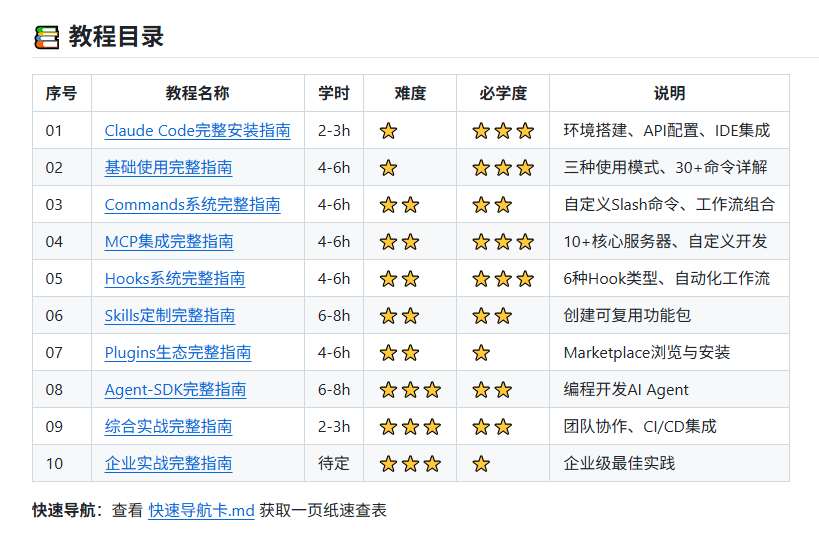Open the 企业实战完整指南 link
819x534 pixels.
[x=168, y=464]
